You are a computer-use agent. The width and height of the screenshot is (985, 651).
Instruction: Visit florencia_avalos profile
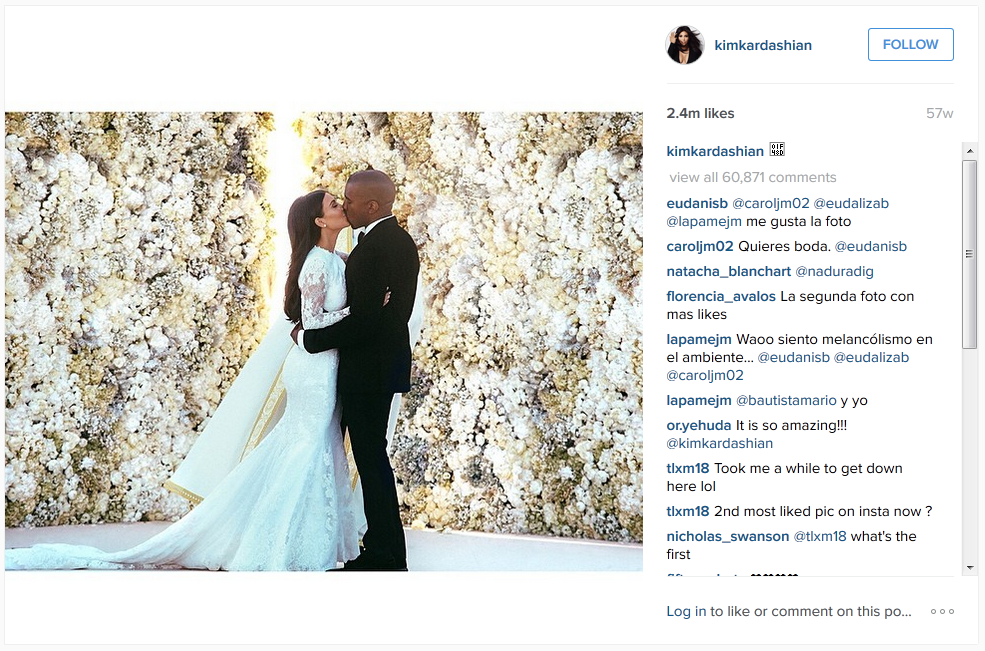(x=721, y=297)
